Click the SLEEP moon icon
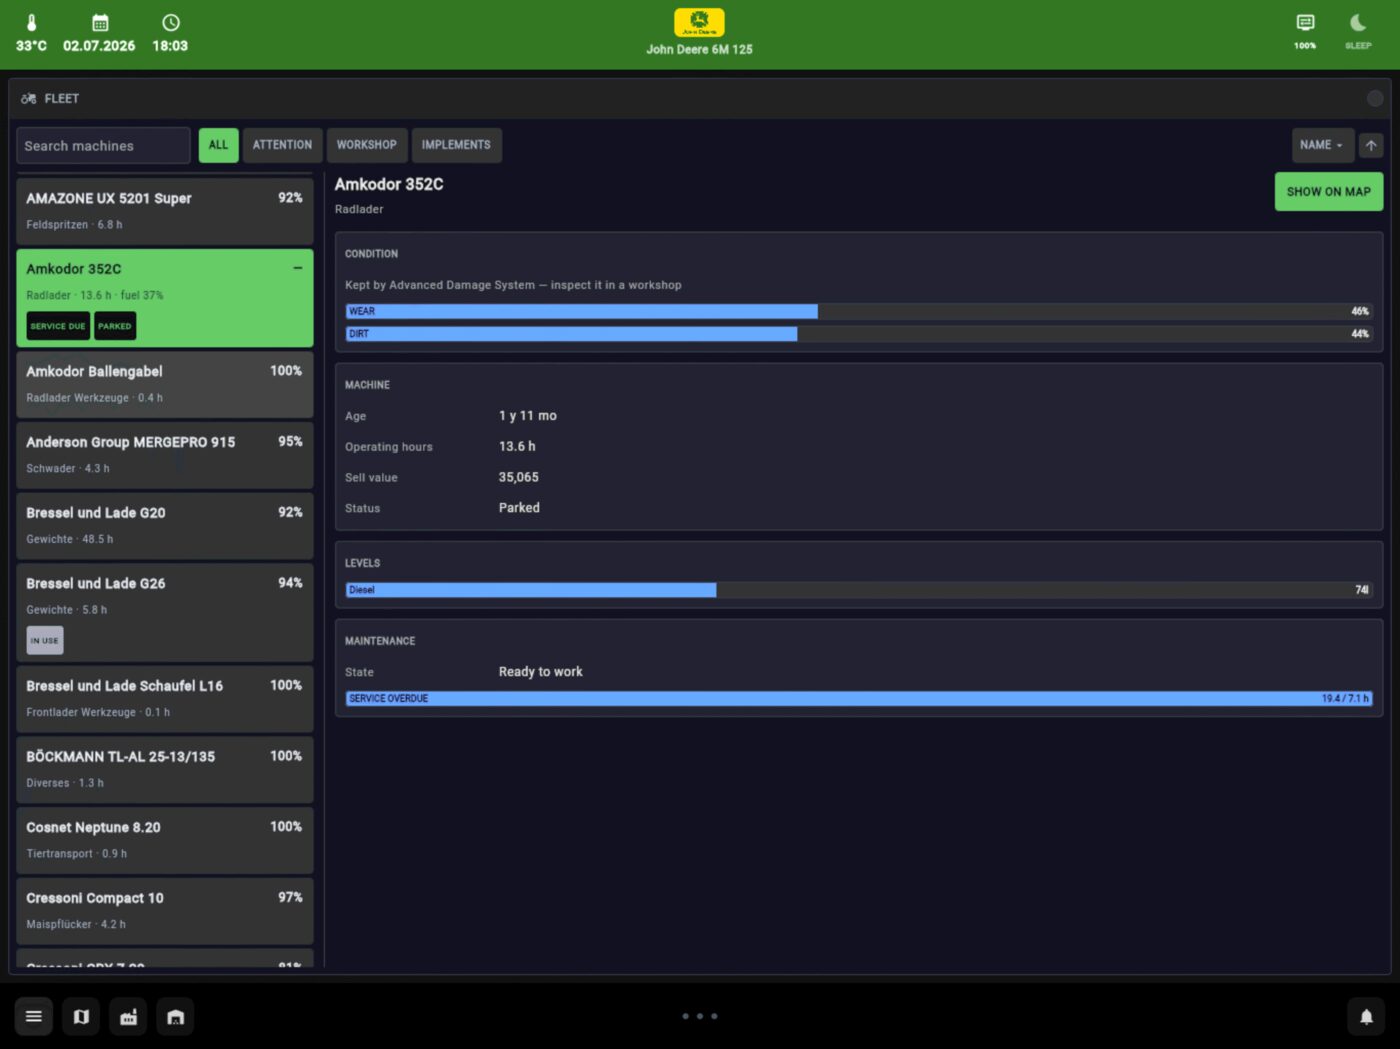The width and height of the screenshot is (1400, 1049). [1358, 23]
